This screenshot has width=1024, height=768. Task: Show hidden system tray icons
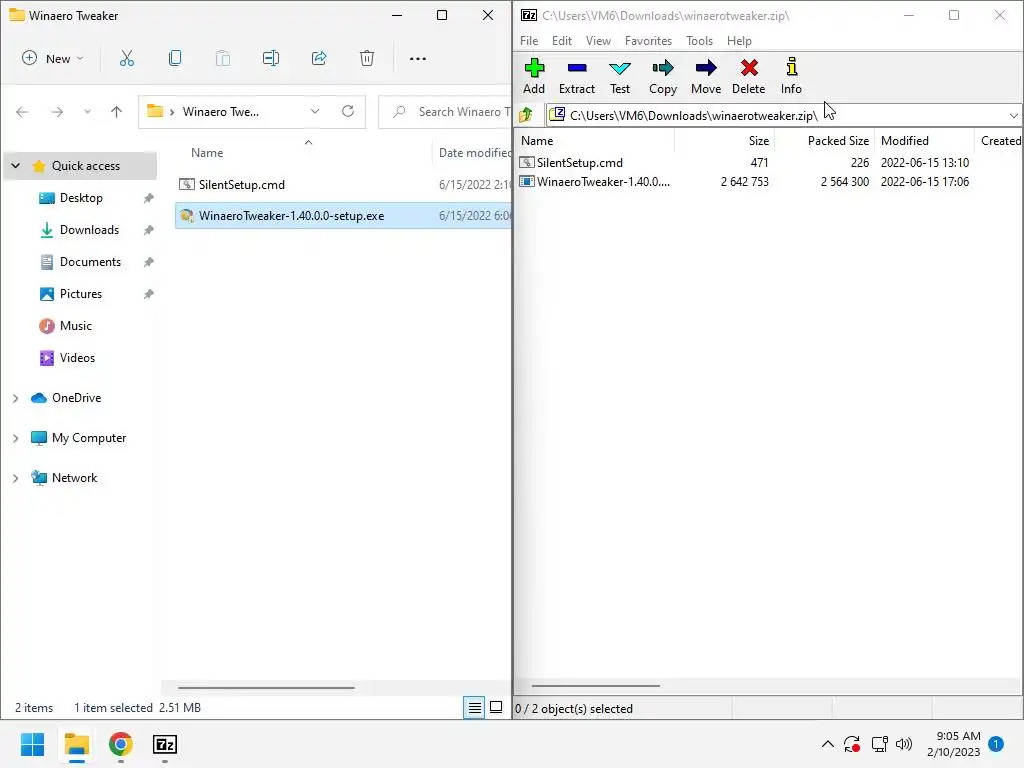827,744
